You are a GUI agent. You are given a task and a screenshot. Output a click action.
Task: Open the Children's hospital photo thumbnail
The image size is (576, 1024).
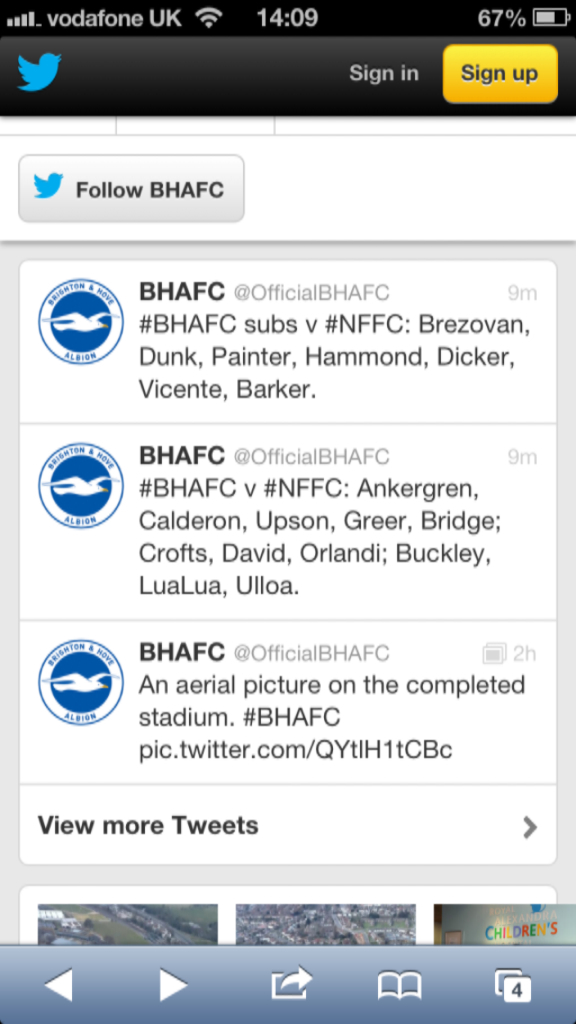coord(505,925)
